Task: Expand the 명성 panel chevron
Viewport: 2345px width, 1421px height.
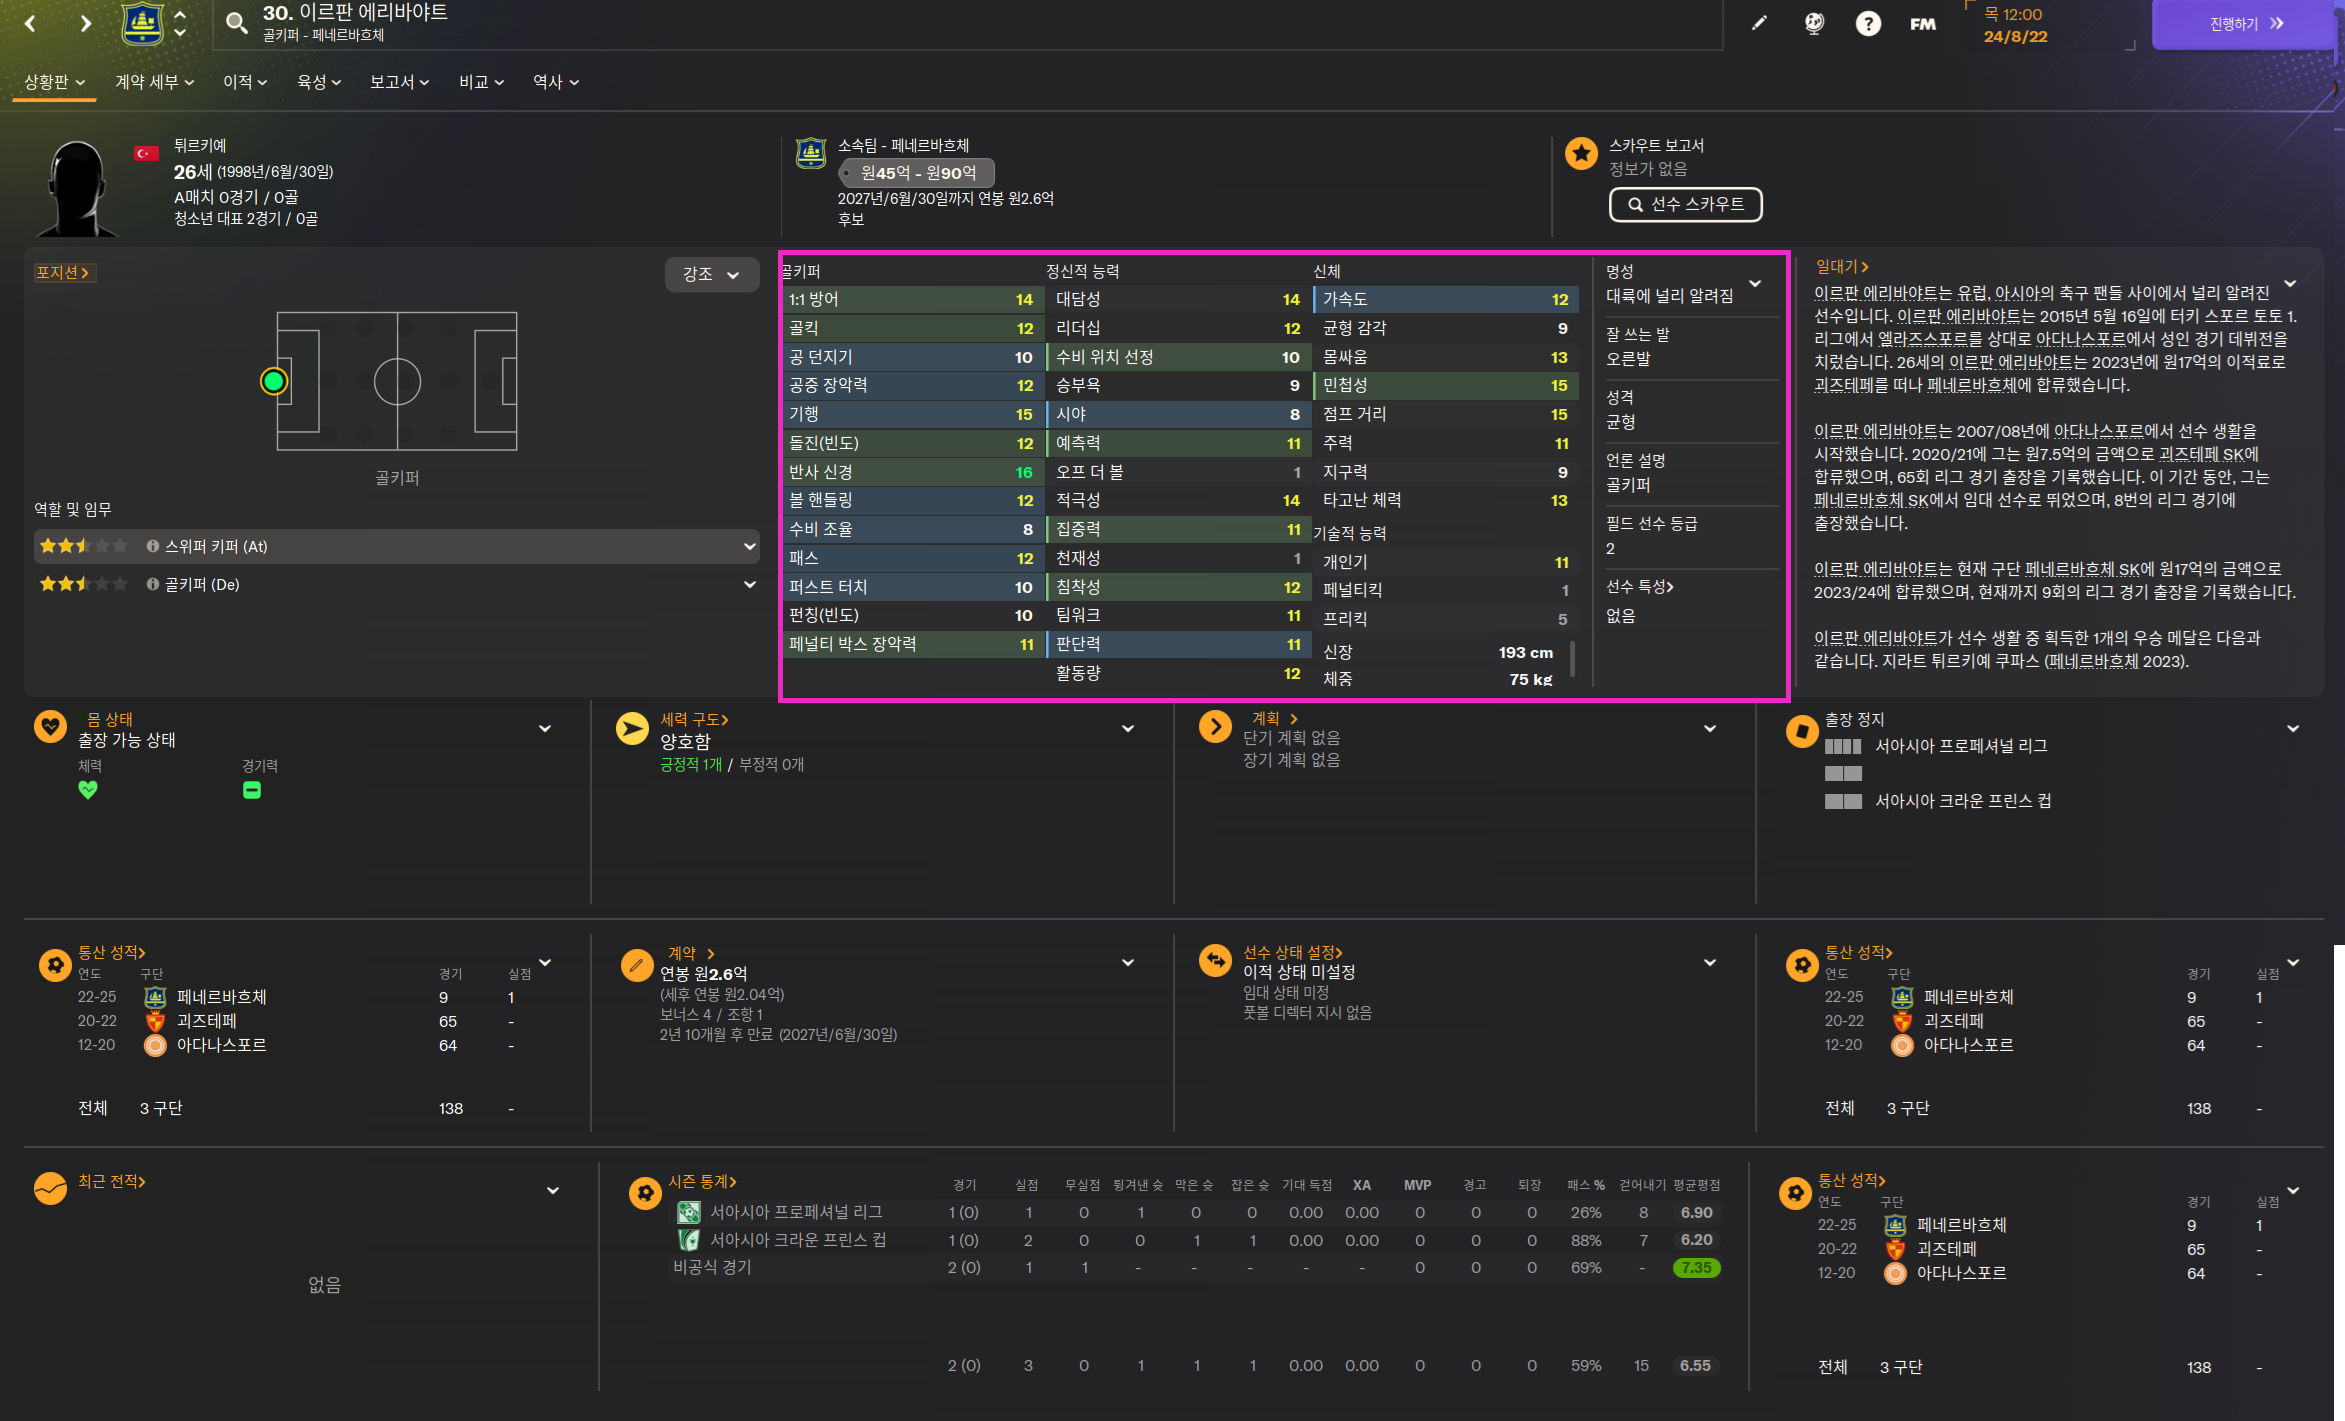Action: pos(1755,284)
